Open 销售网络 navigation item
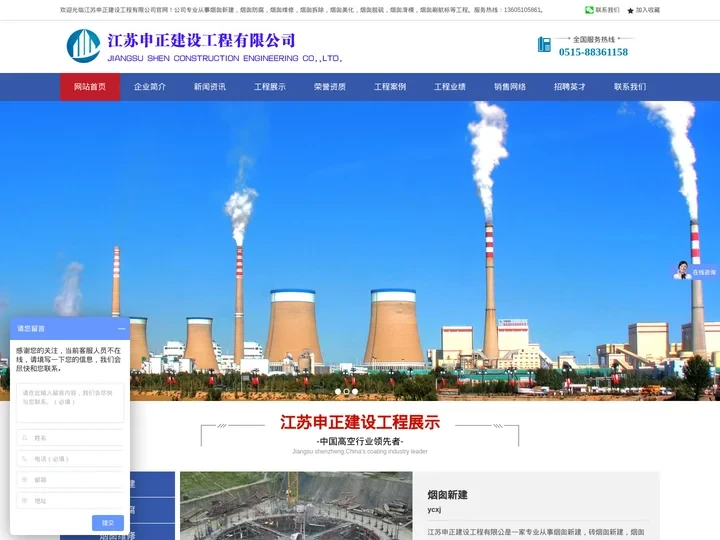 (510, 87)
